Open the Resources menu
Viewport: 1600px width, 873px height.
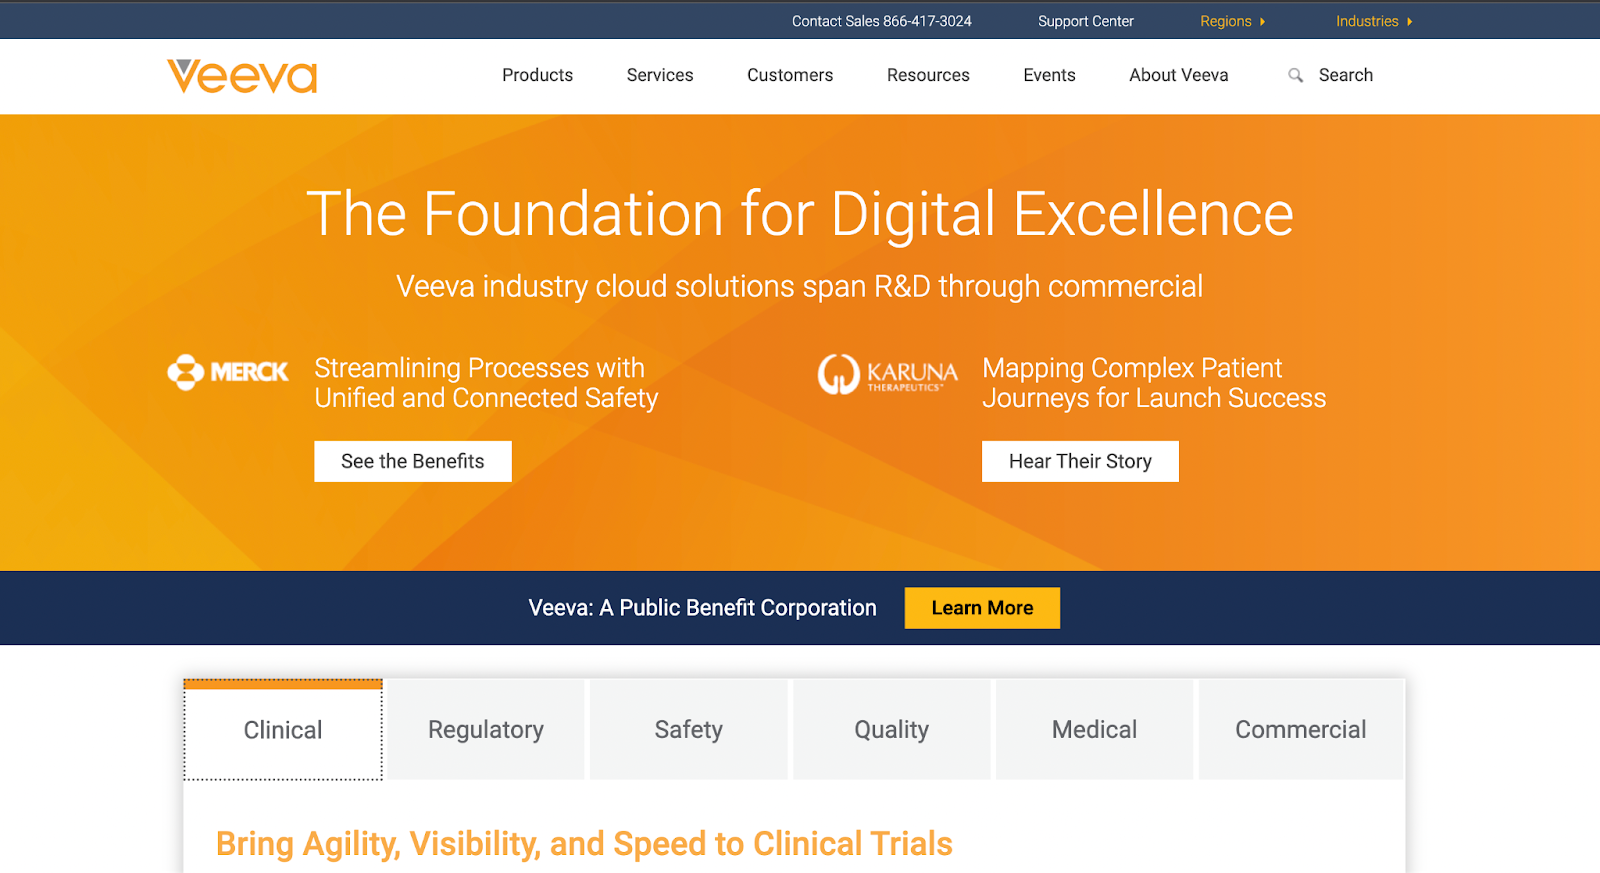(928, 75)
